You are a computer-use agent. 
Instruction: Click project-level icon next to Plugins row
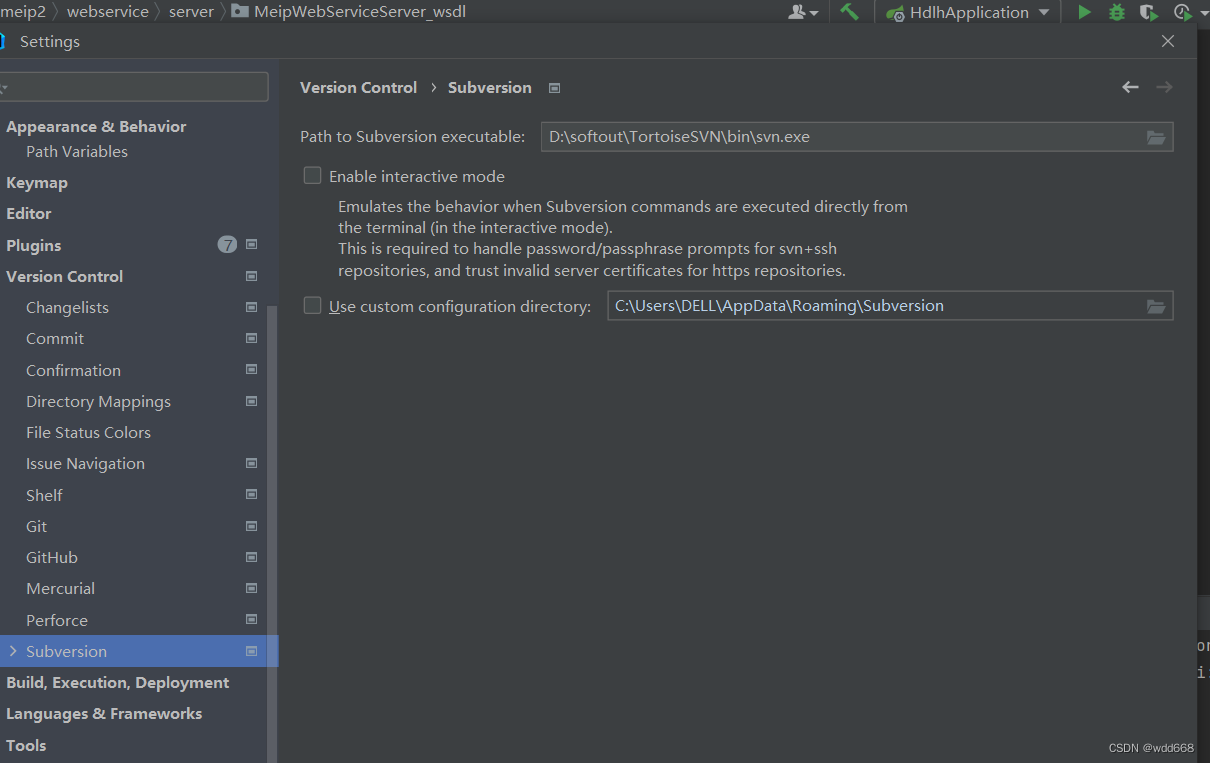tap(251, 244)
